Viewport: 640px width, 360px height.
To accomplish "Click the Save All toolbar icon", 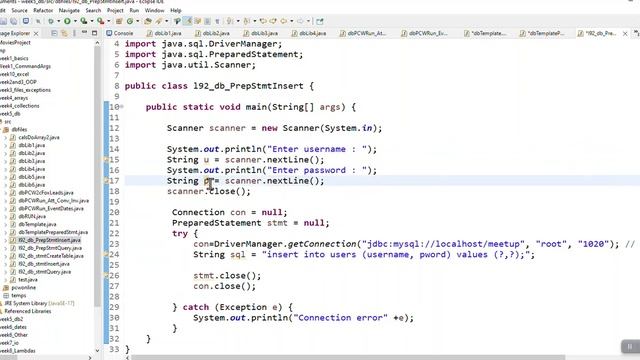I will [x=13, y=21].
